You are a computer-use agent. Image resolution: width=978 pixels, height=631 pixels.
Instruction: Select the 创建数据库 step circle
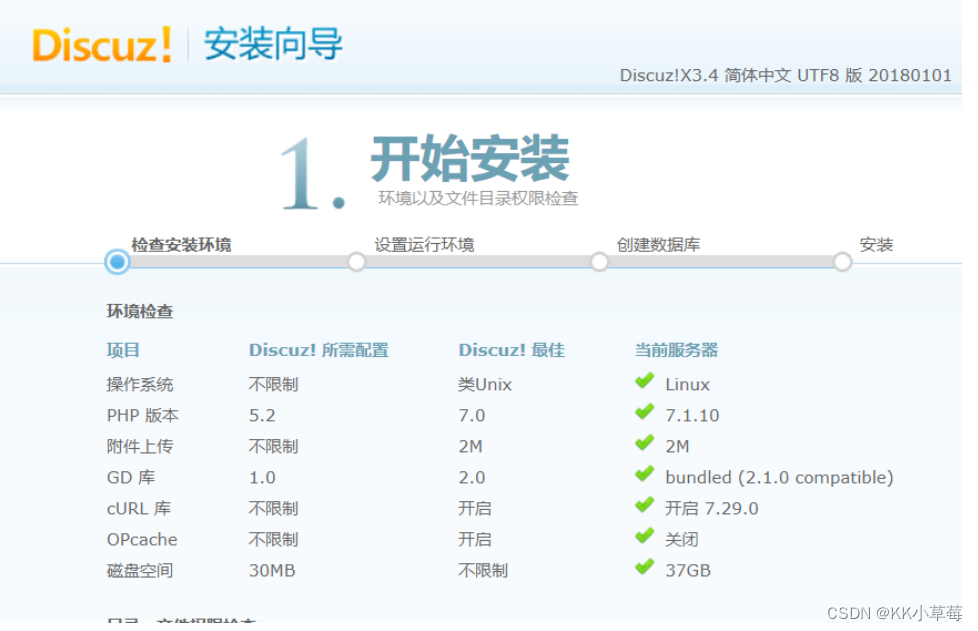tap(599, 262)
